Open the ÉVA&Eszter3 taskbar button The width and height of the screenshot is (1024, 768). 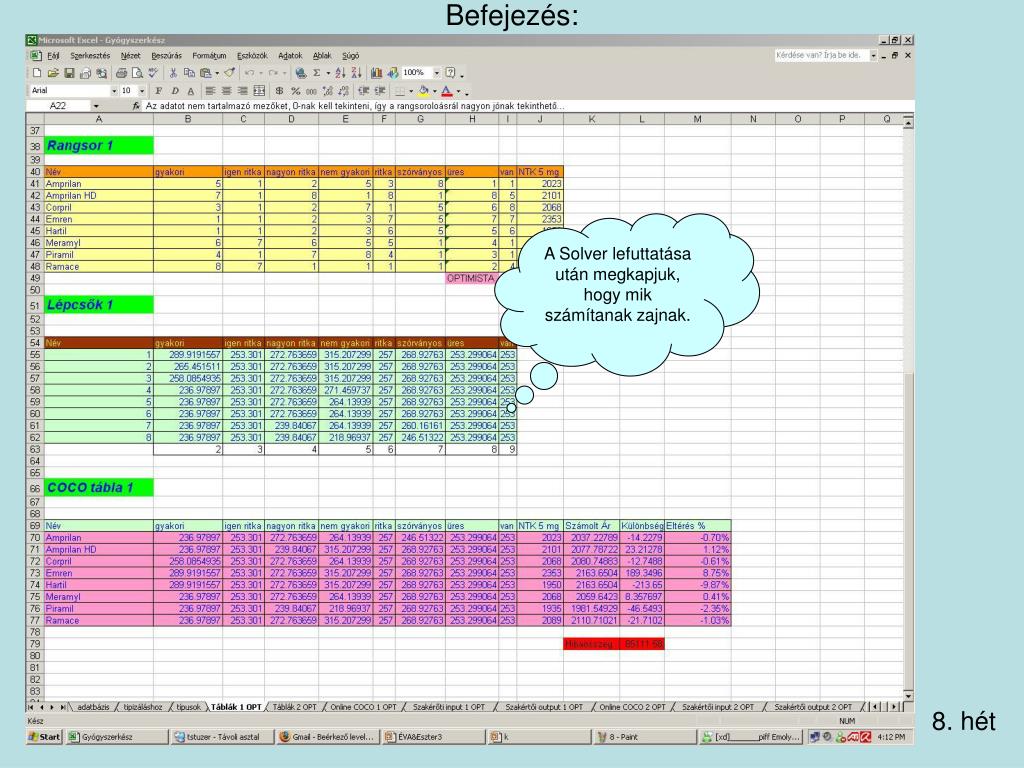point(433,737)
